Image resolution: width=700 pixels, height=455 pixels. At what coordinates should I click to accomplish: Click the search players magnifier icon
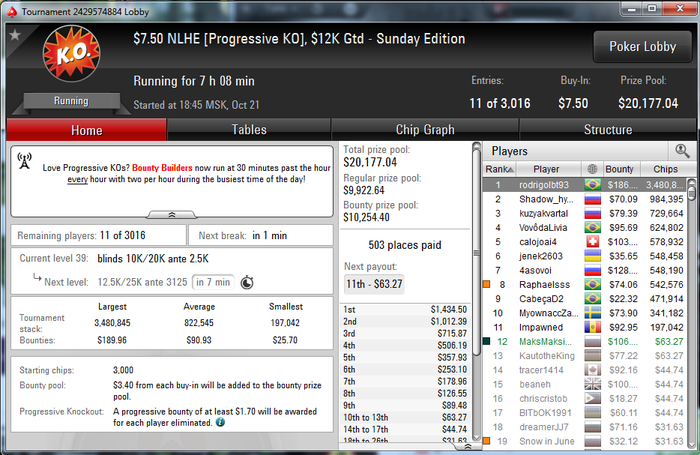tap(682, 151)
